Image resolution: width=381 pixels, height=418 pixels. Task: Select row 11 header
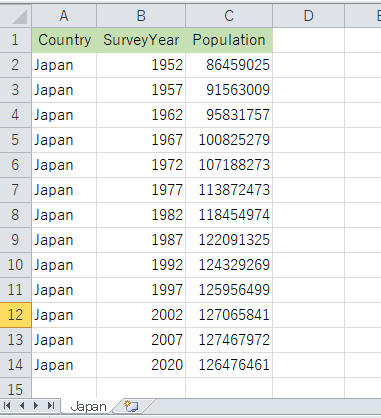point(16,290)
